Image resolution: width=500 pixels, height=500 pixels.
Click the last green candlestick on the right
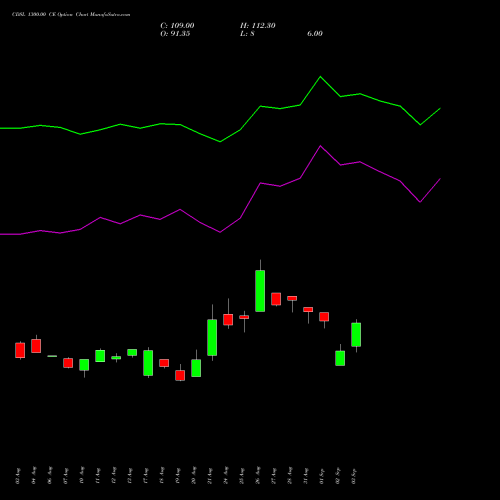coord(356,335)
